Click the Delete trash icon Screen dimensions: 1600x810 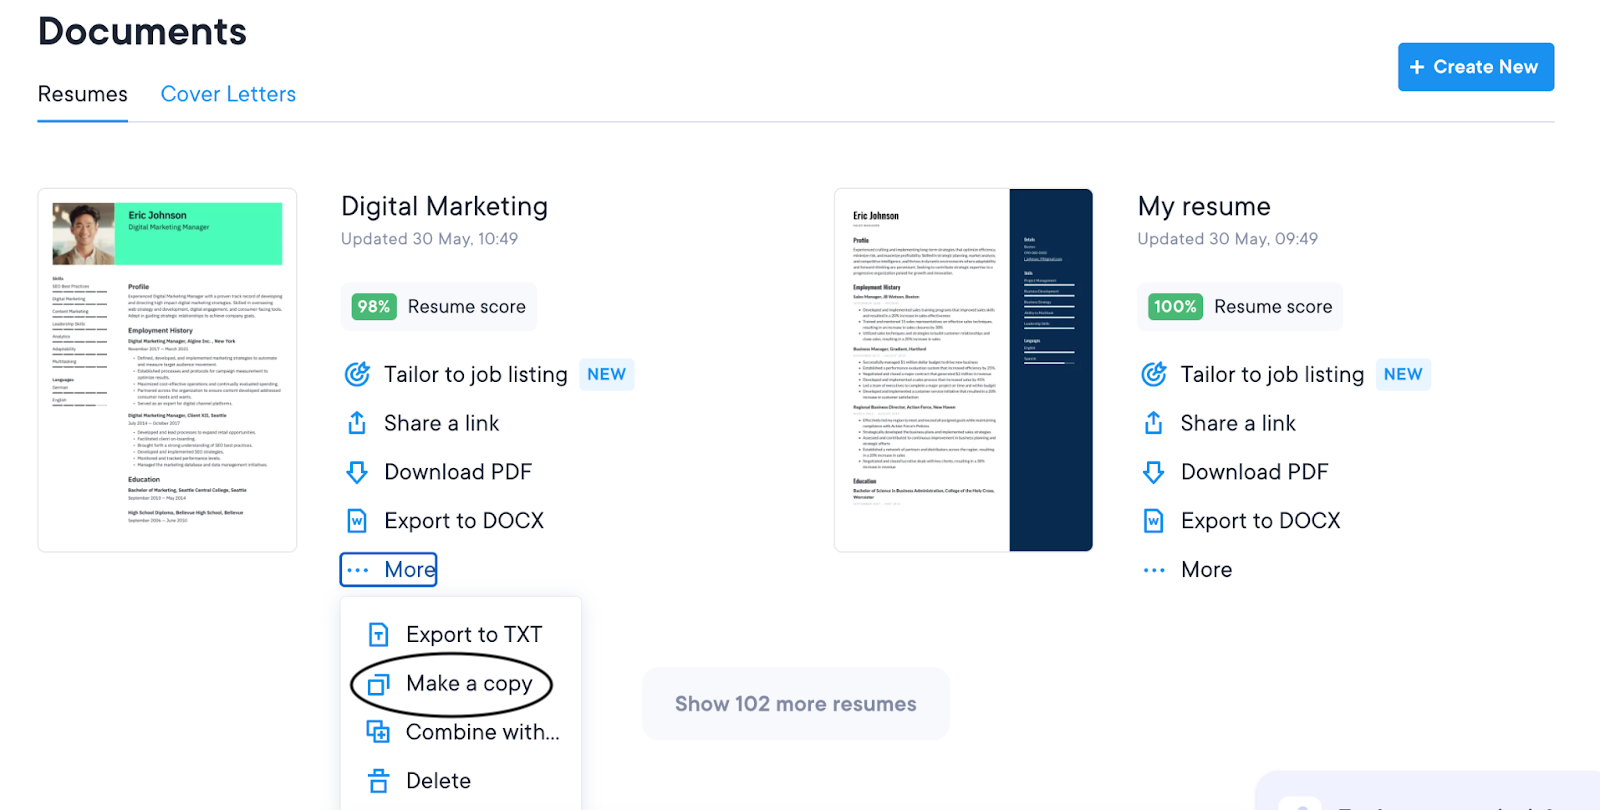(x=379, y=781)
